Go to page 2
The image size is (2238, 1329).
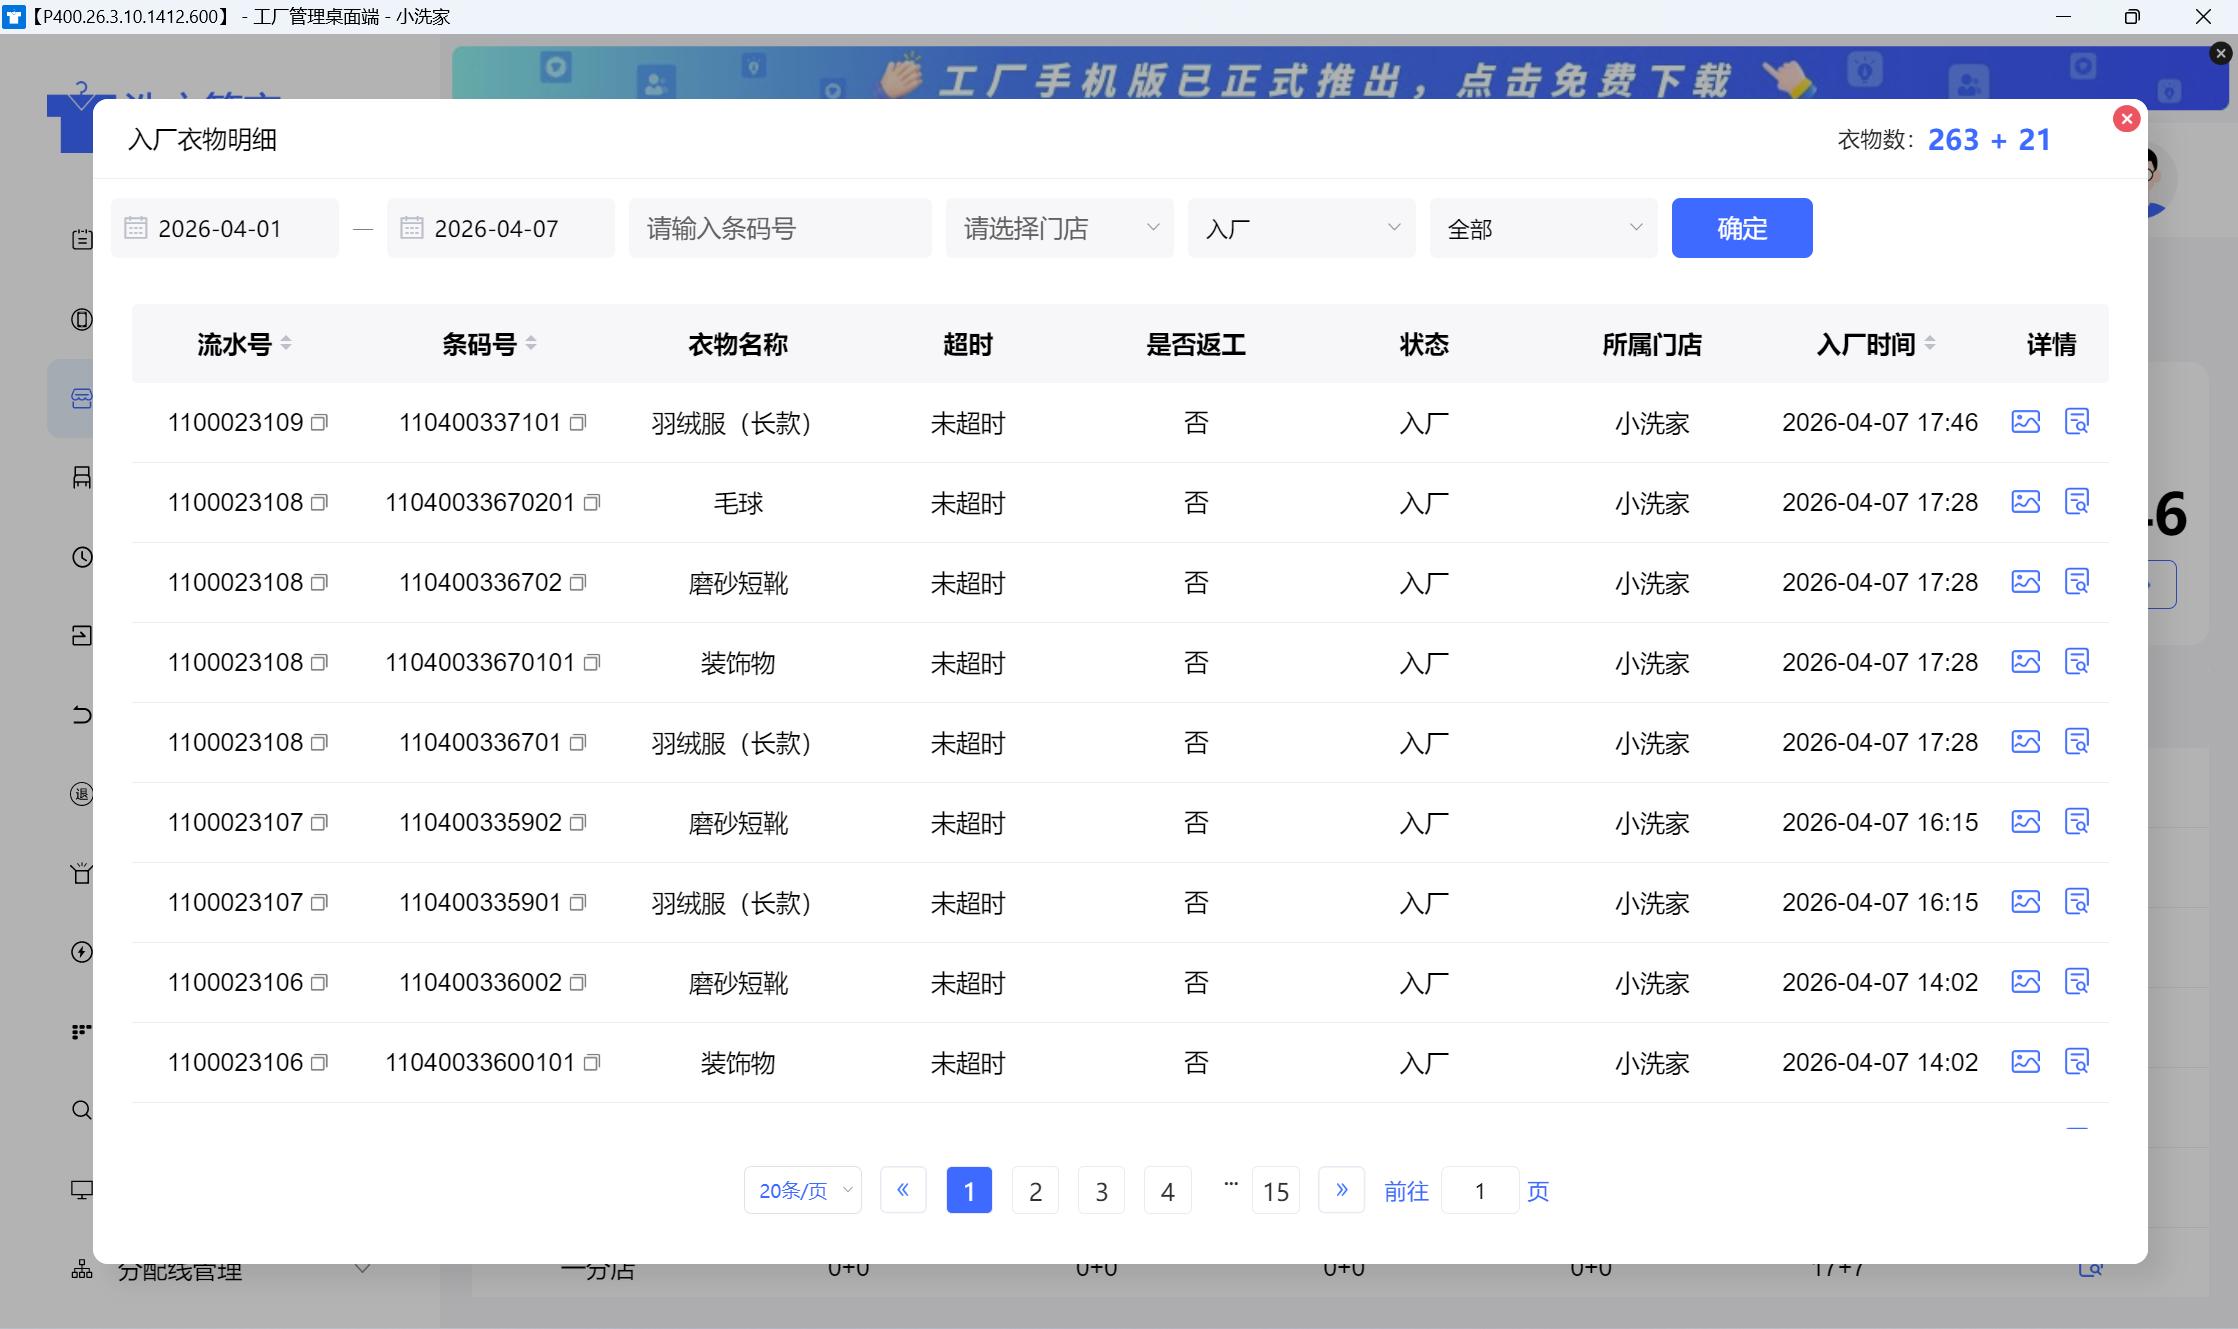[1035, 1190]
